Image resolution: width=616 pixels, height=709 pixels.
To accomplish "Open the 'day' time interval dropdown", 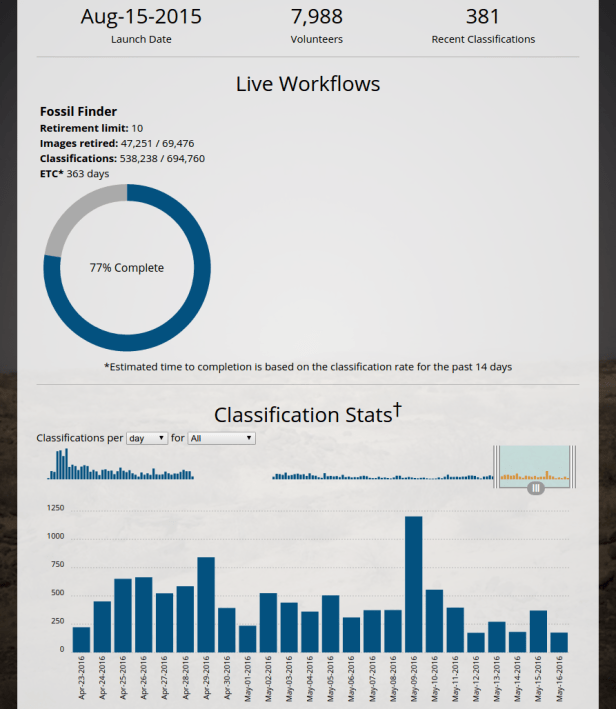I will click(x=147, y=438).
